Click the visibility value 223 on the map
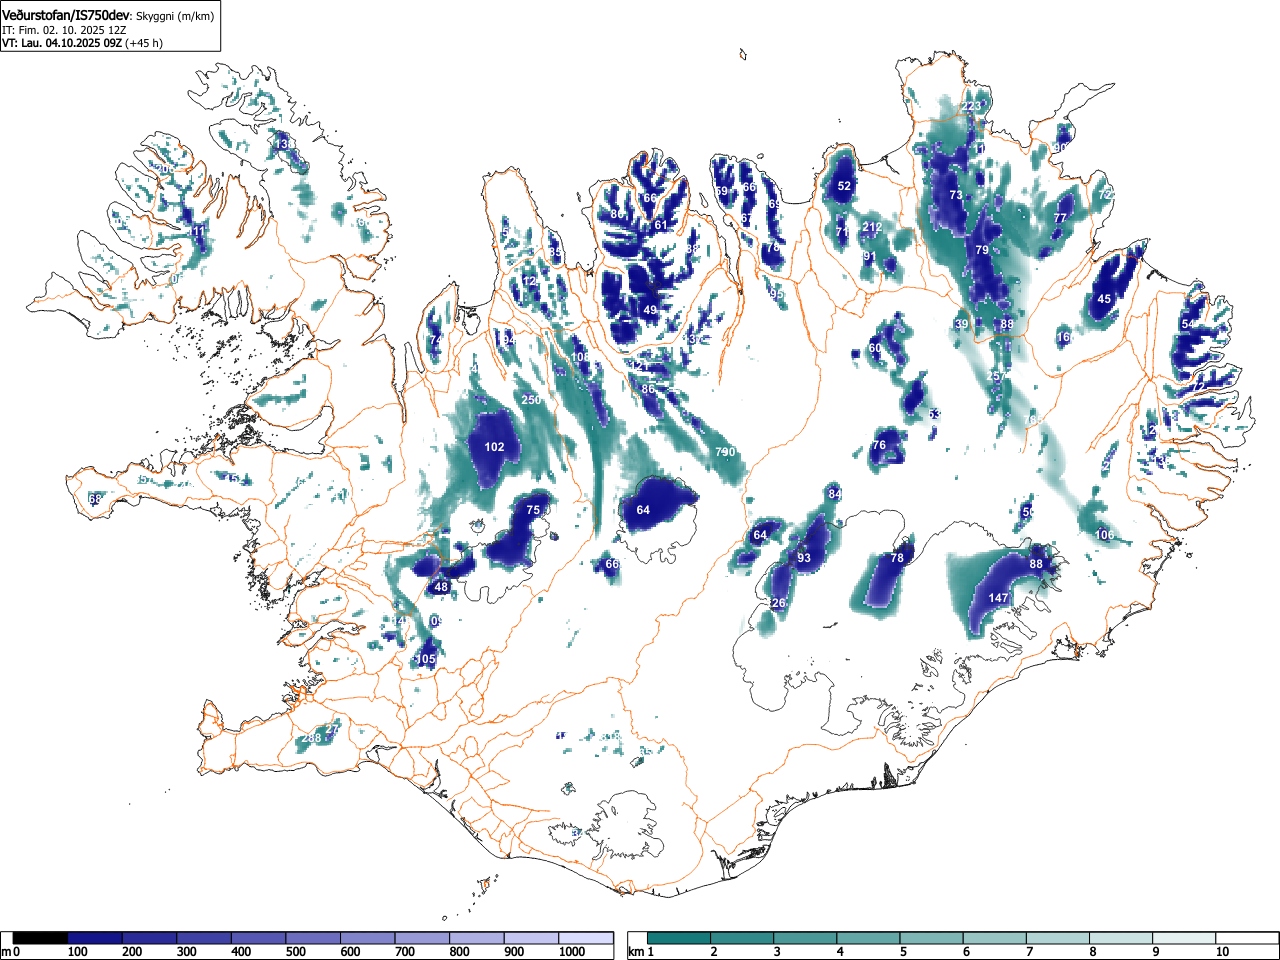Screen dimensions: 1280x960 point(971,107)
